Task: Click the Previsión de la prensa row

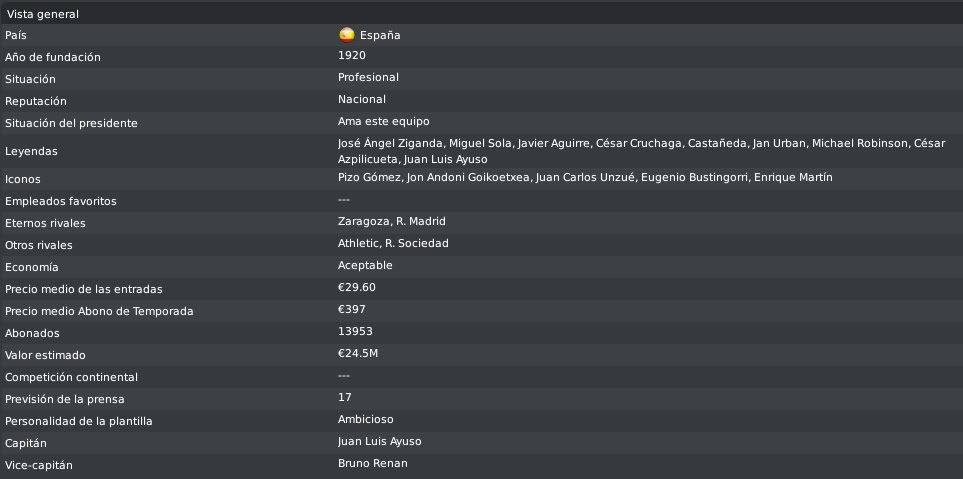Action: [x=482, y=399]
